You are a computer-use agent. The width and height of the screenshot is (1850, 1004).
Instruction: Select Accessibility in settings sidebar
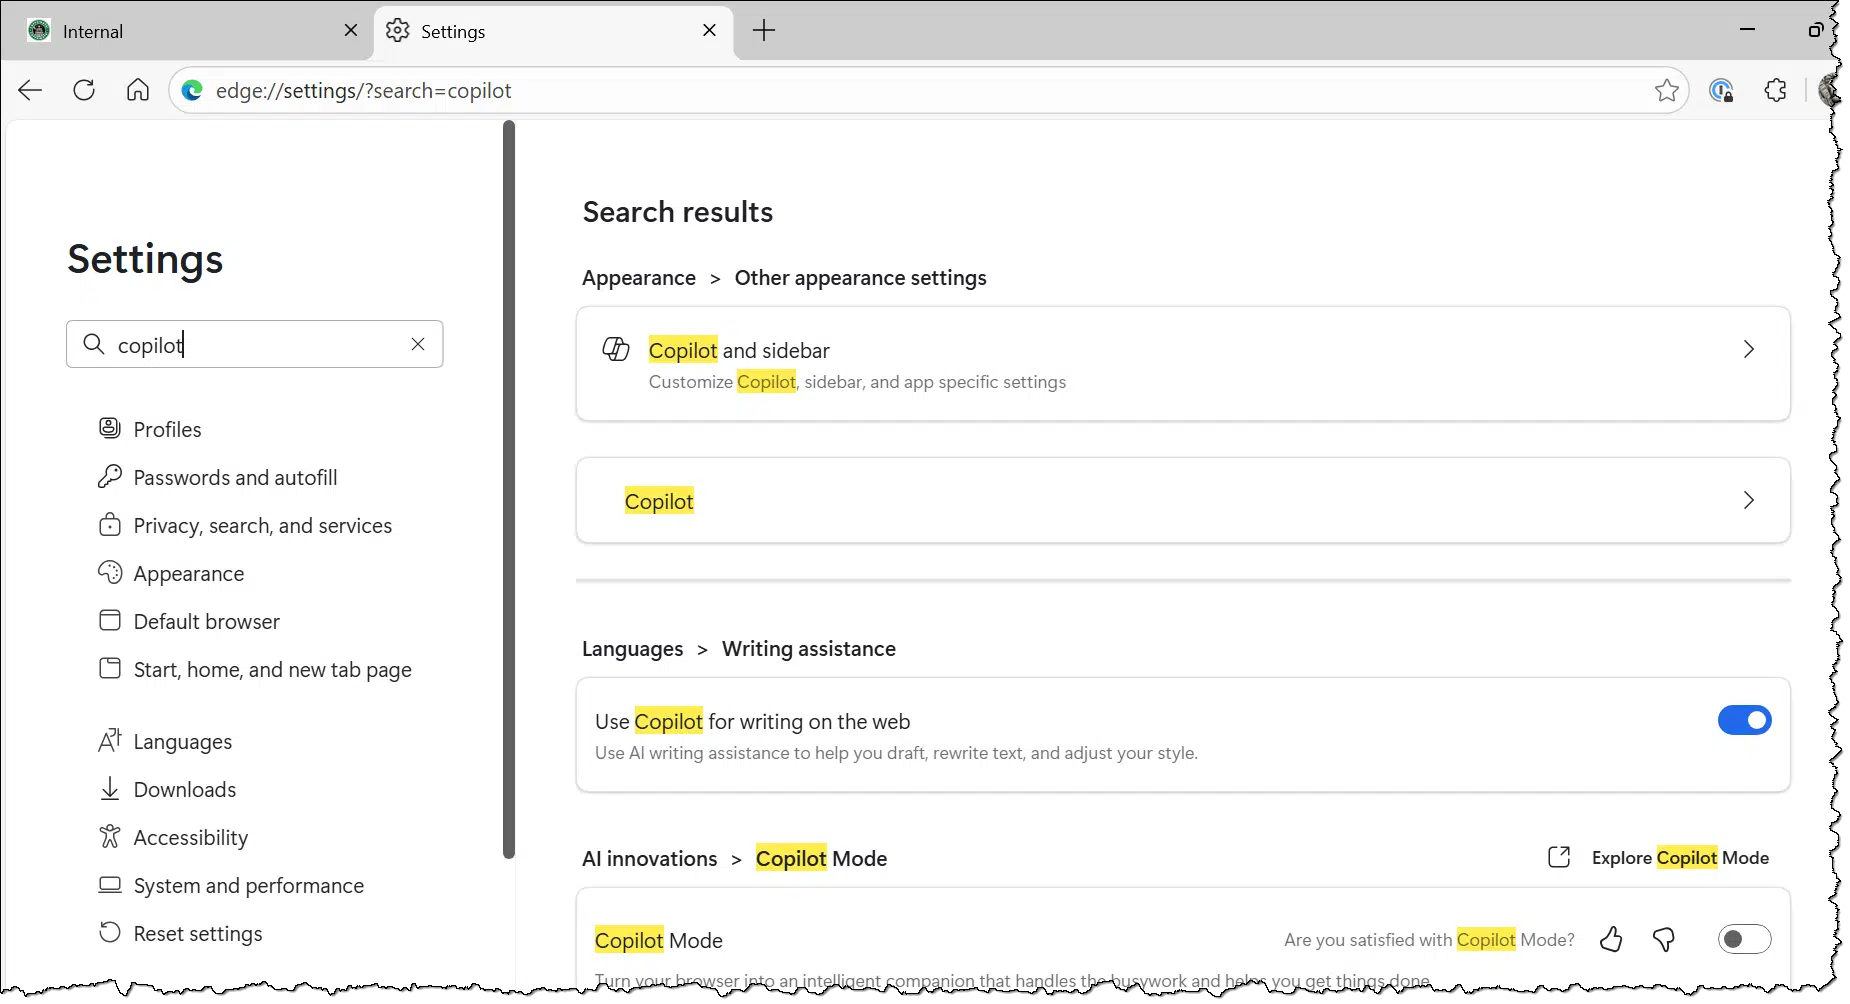click(x=190, y=838)
